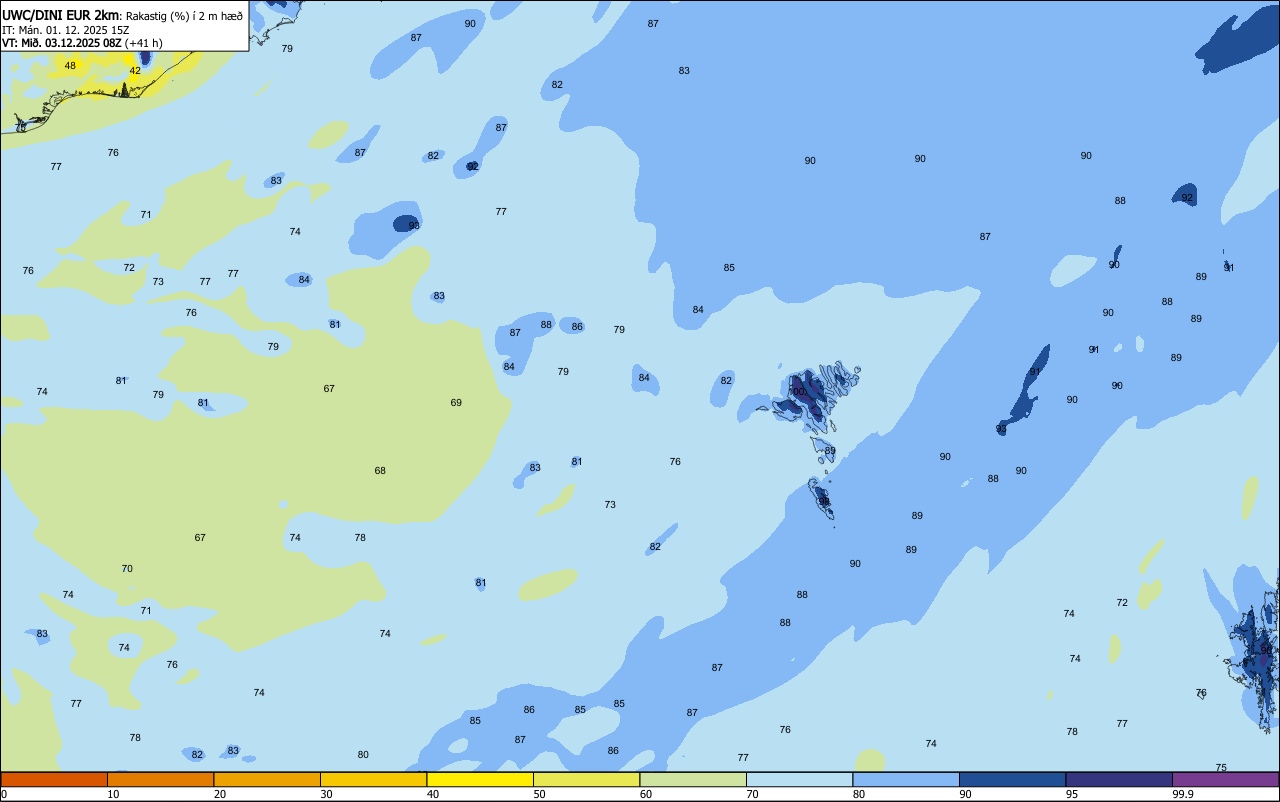Click the humidity value 42 on the map

coord(135,71)
